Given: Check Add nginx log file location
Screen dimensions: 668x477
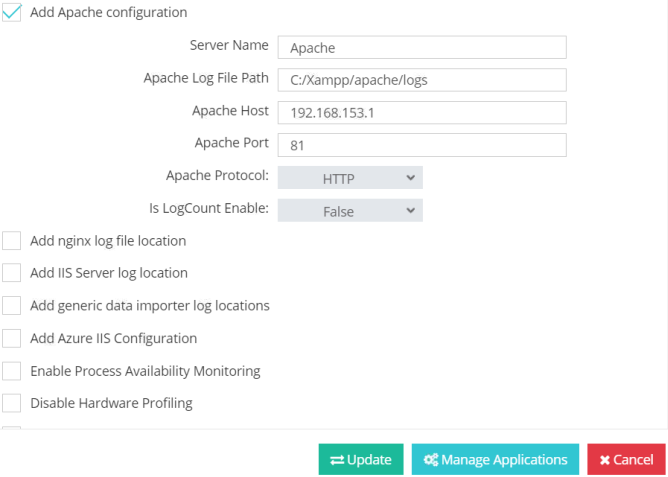Looking at the screenshot, I should 12,241.
